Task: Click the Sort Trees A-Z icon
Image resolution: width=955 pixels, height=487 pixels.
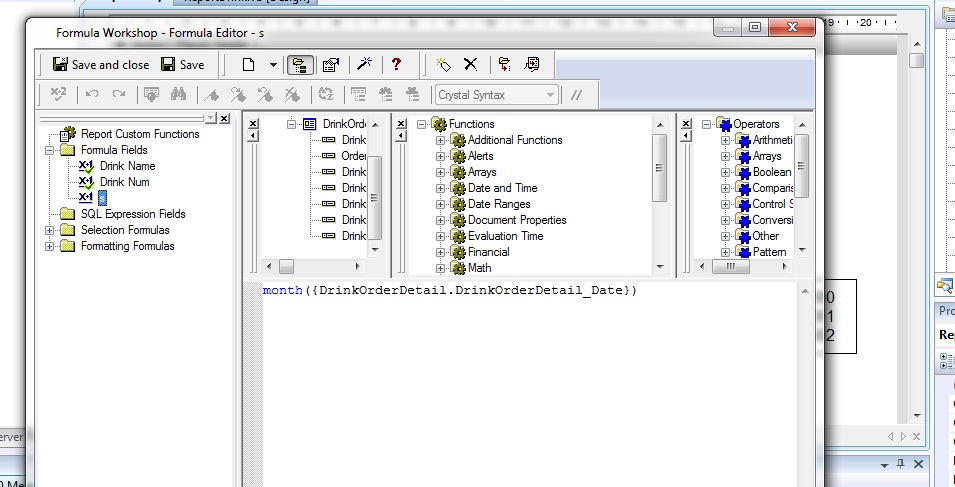Action: pos(326,94)
